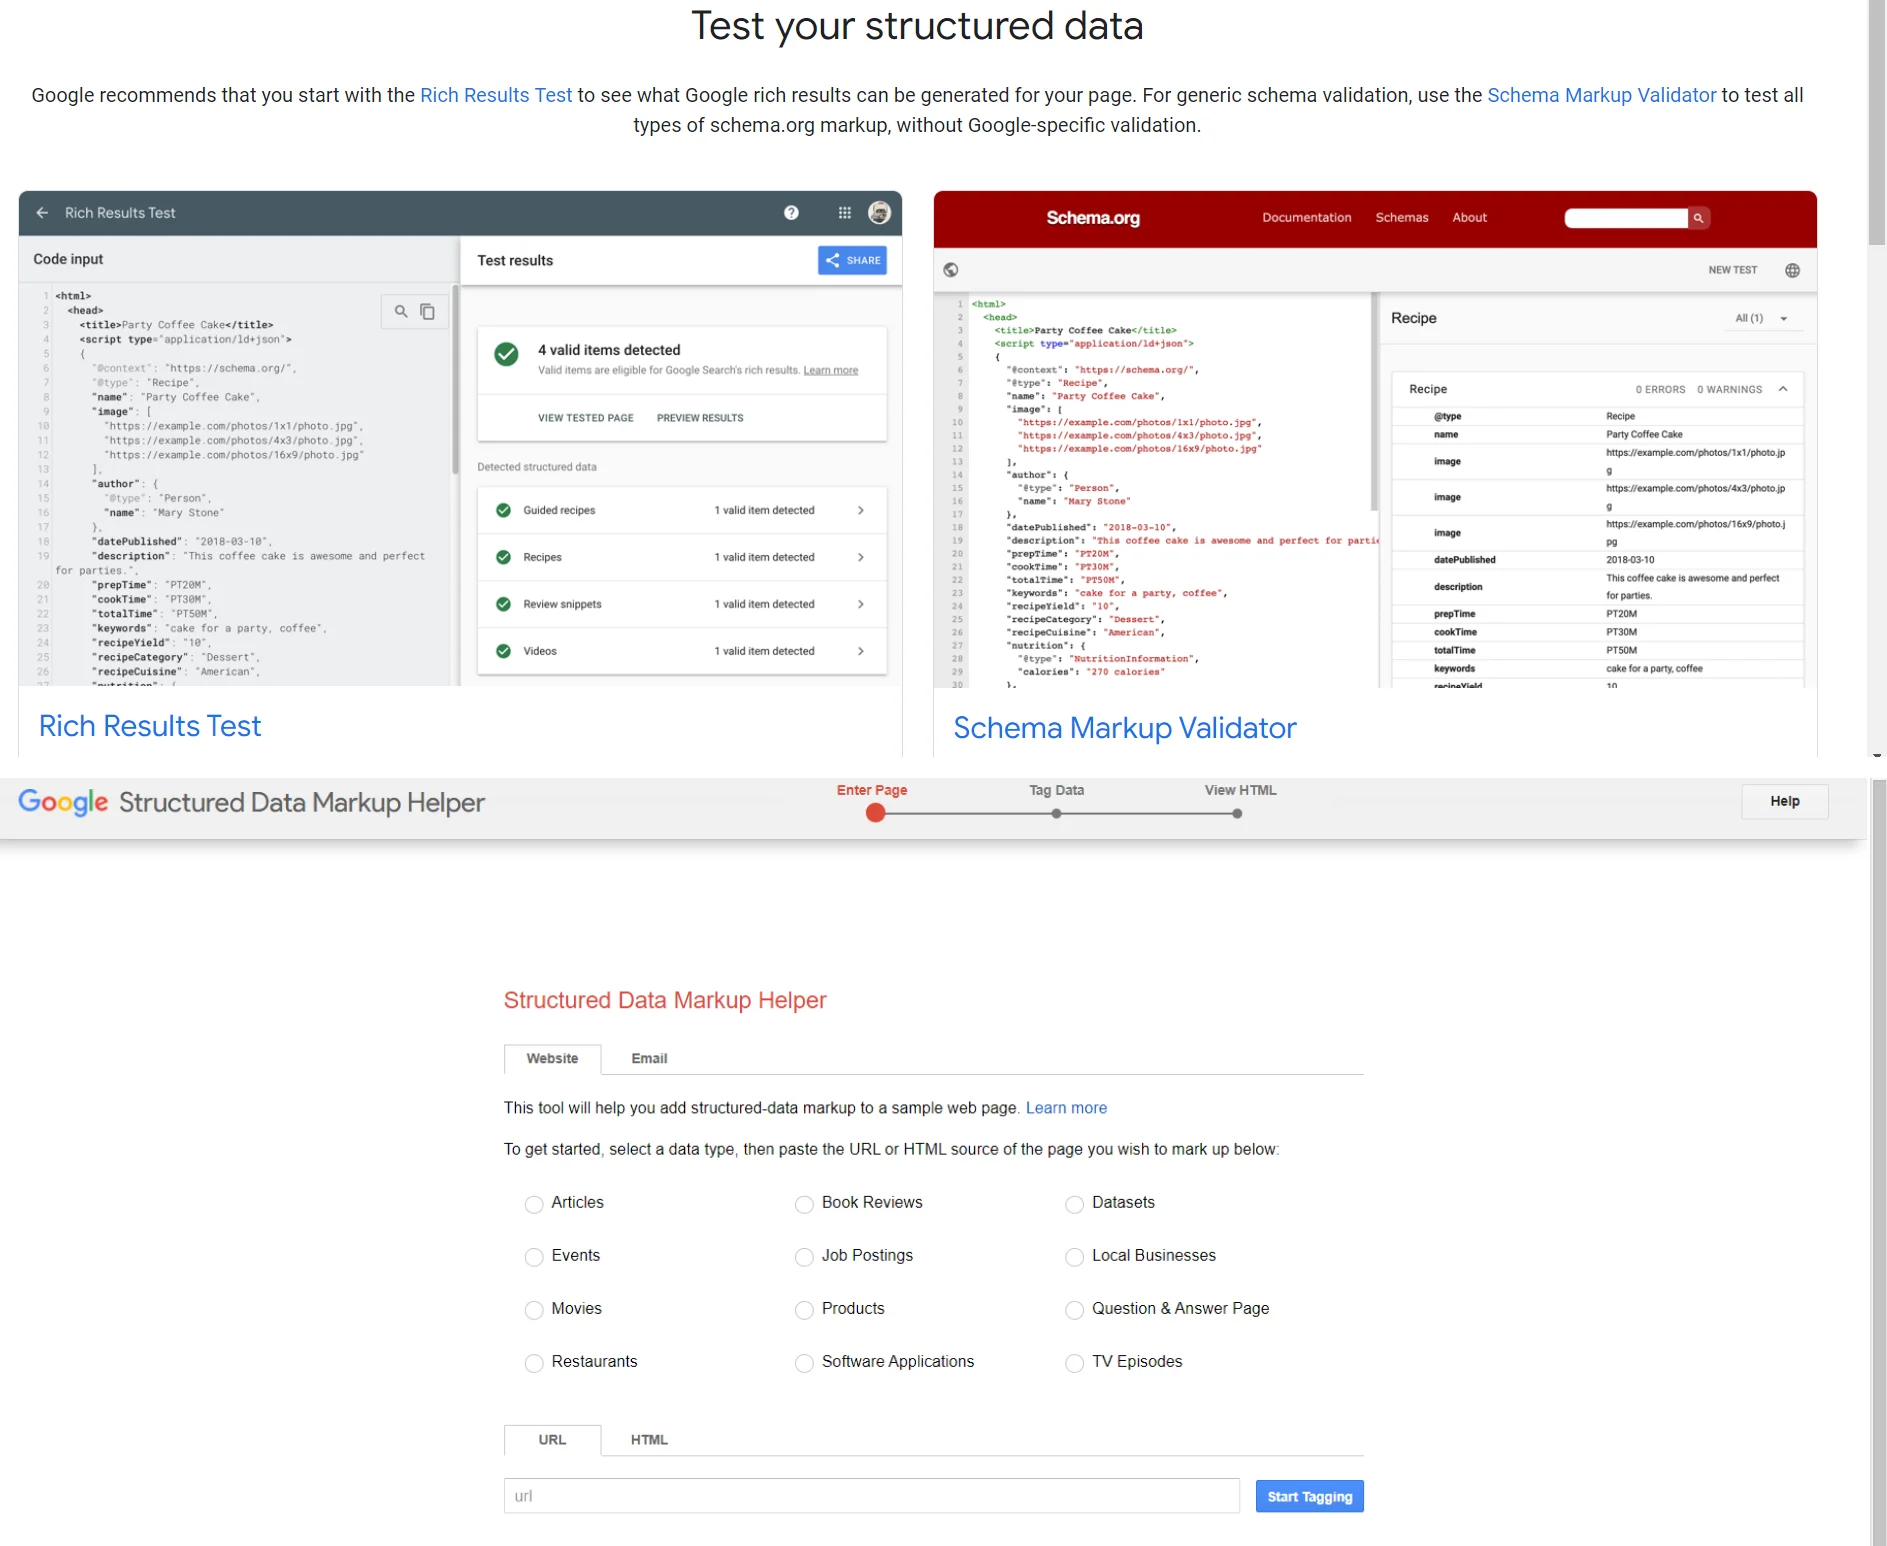The height and width of the screenshot is (1546, 1887).
Task: Select the TV Episodes radio button
Action: [x=1074, y=1363]
